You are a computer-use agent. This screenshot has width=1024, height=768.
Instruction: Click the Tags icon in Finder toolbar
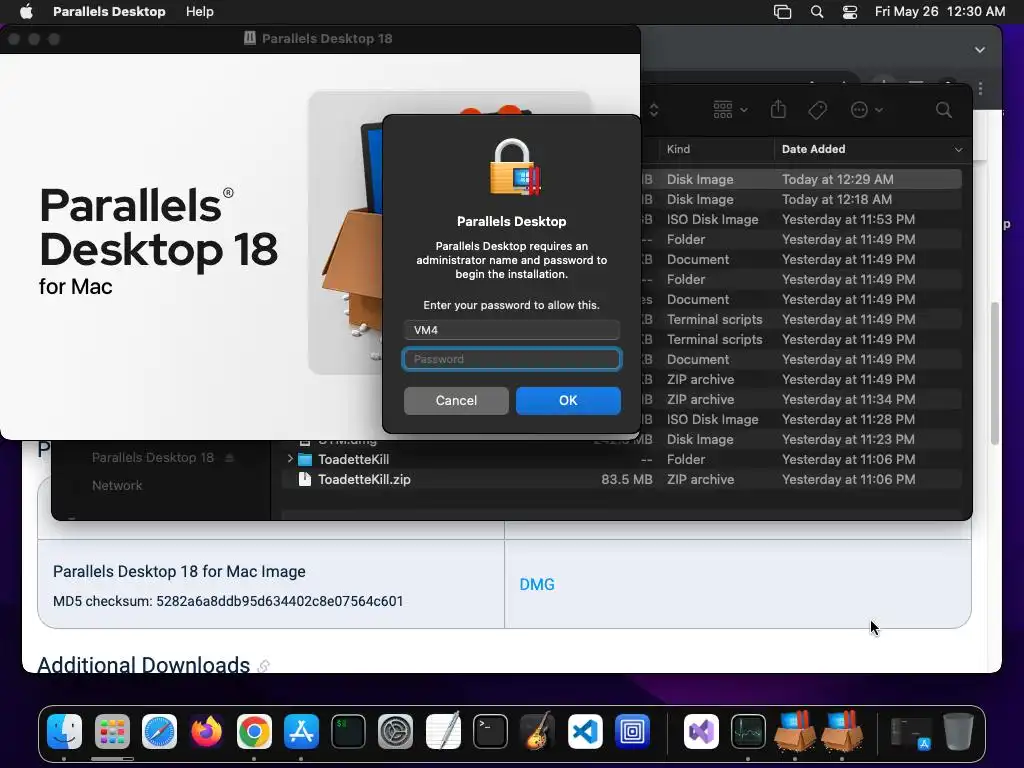pos(818,110)
